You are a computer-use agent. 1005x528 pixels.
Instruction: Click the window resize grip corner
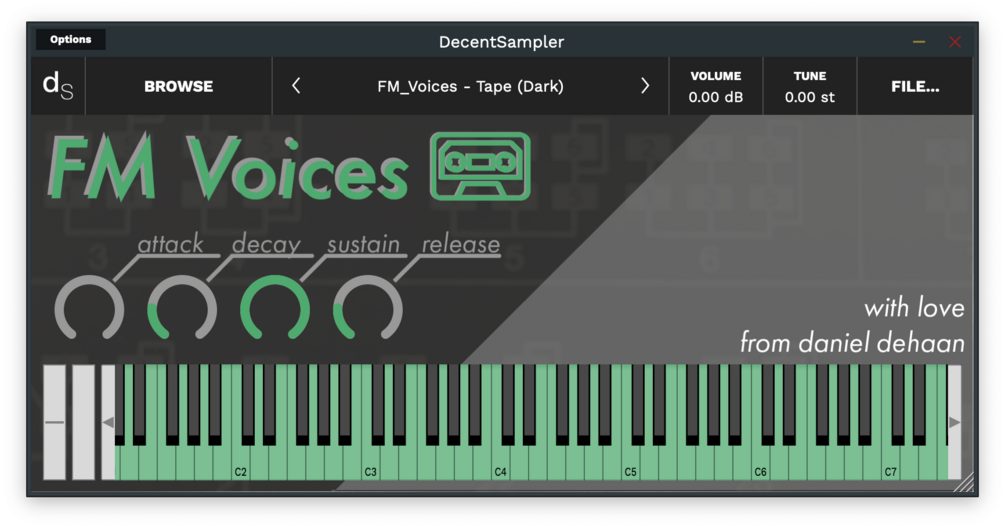coord(963,483)
